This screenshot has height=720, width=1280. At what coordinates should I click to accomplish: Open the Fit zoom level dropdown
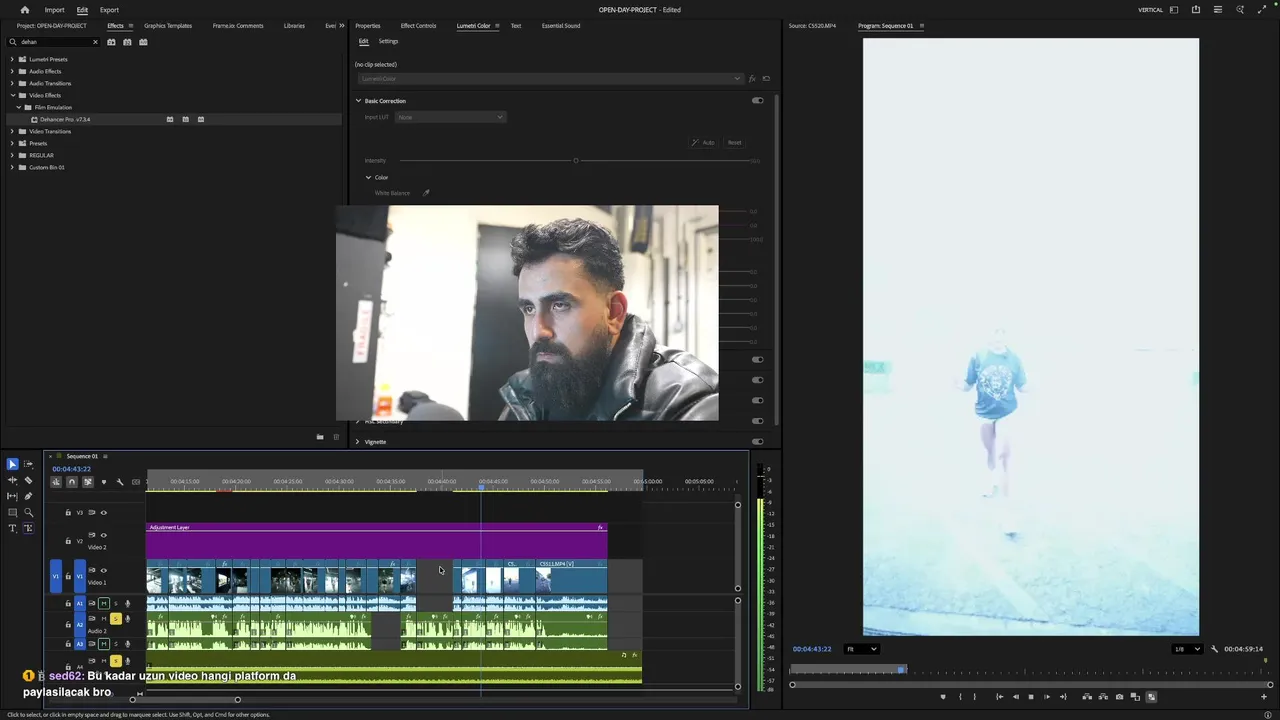click(862, 649)
